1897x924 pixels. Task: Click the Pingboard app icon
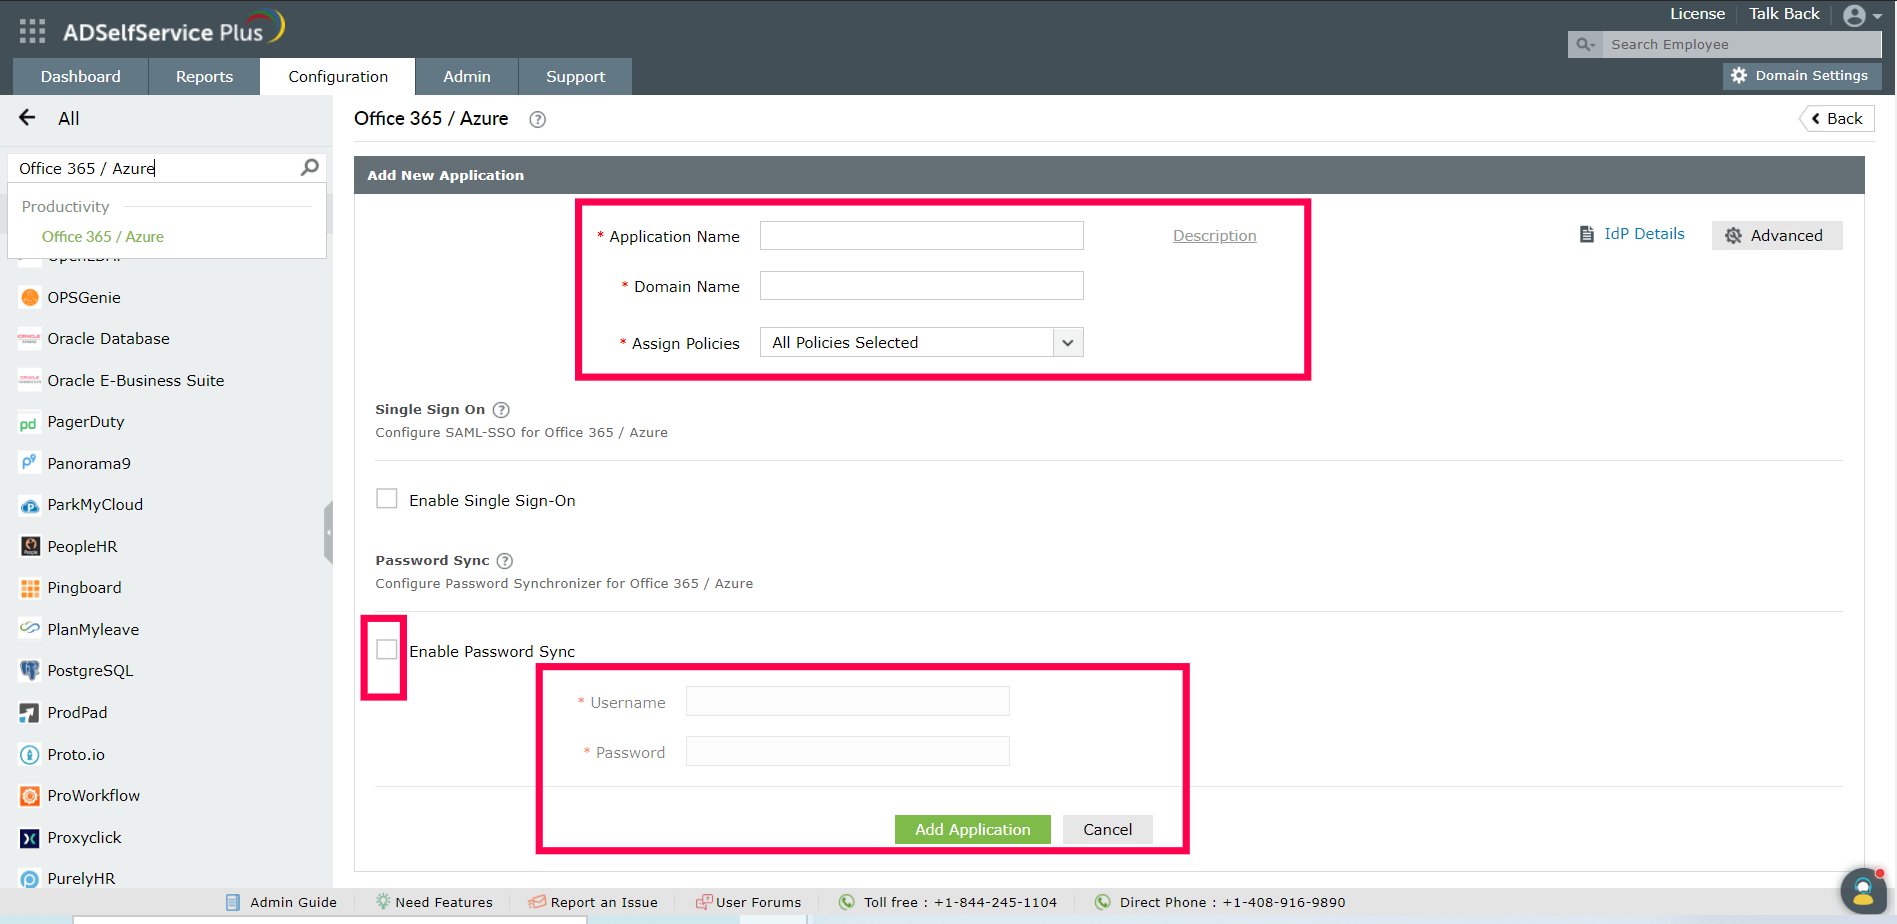(x=30, y=588)
